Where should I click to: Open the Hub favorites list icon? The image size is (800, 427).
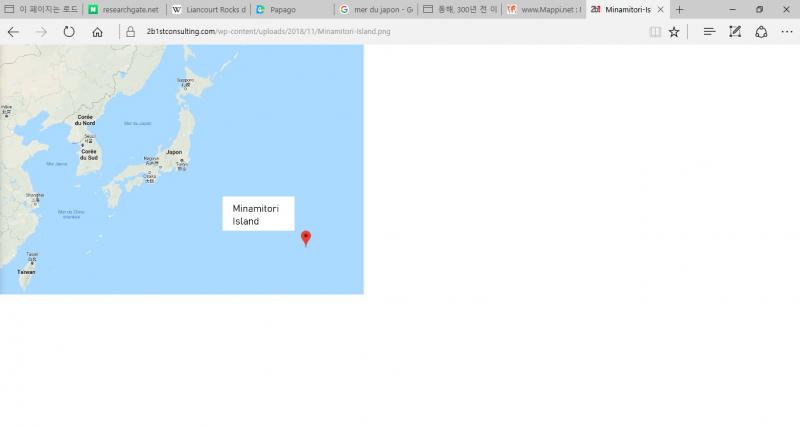(x=709, y=31)
